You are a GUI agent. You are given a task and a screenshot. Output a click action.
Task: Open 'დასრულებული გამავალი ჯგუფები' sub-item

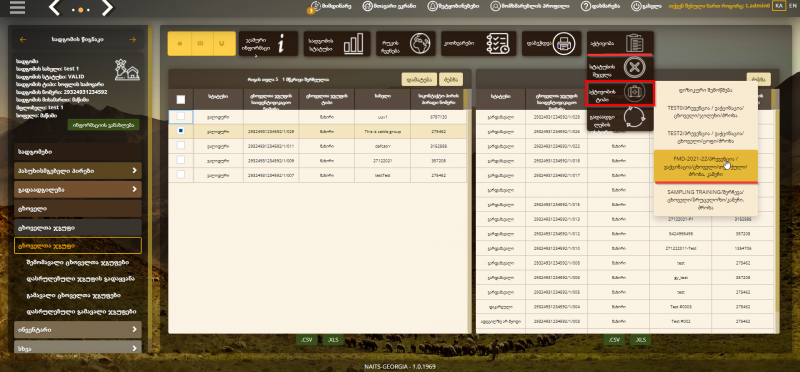coord(81,312)
